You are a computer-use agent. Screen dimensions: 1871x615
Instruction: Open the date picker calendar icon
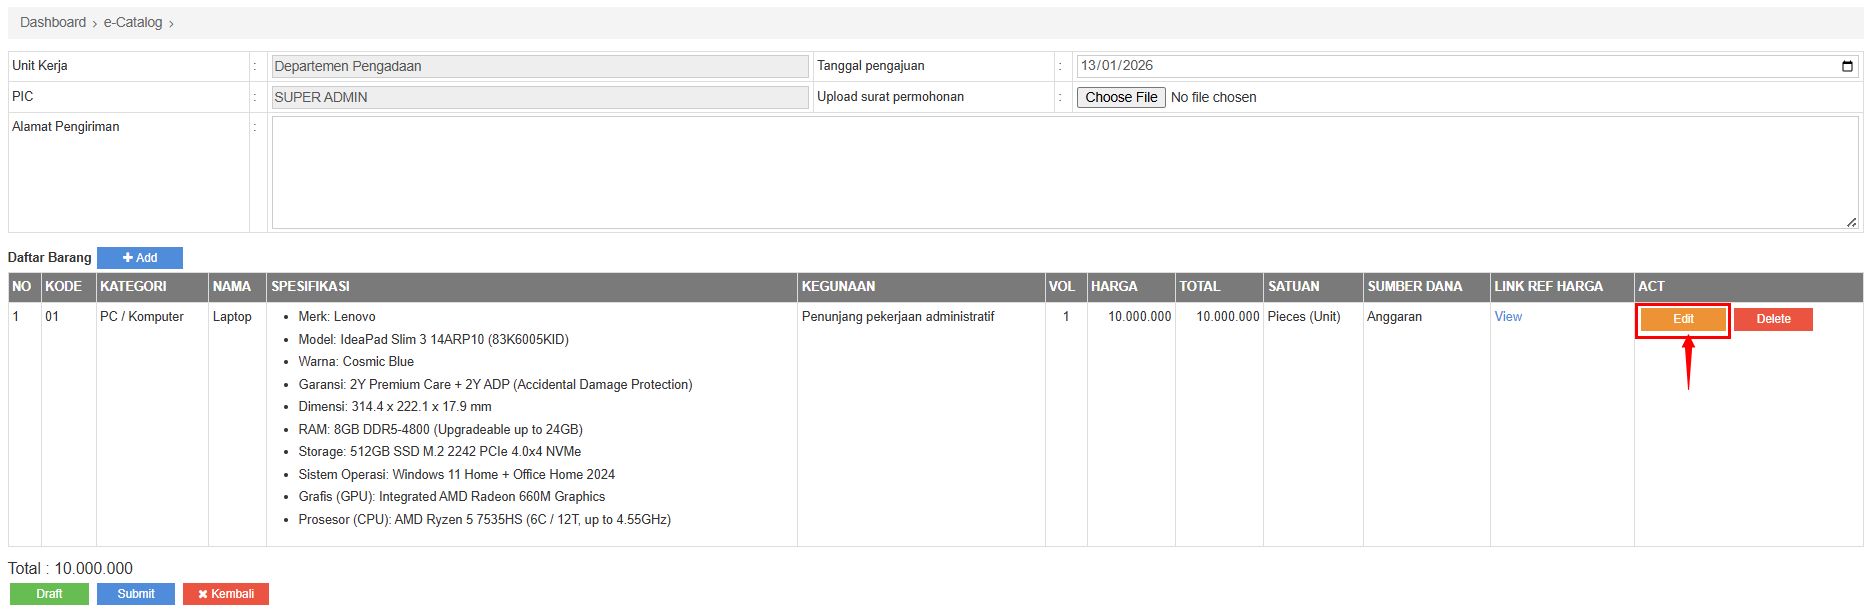tap(1847, 66)
